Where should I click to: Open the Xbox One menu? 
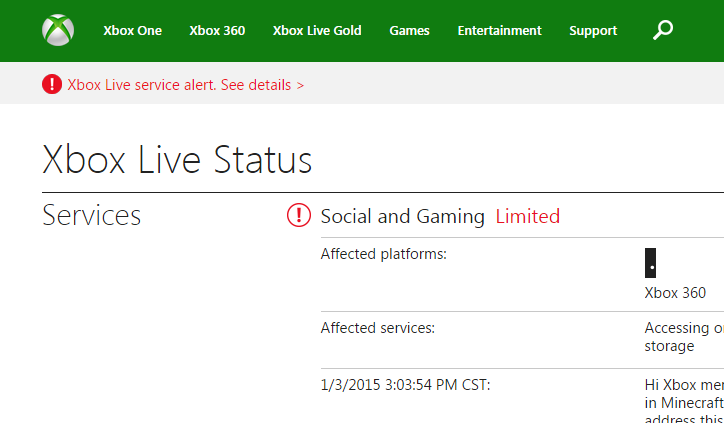tap(132, 31)
